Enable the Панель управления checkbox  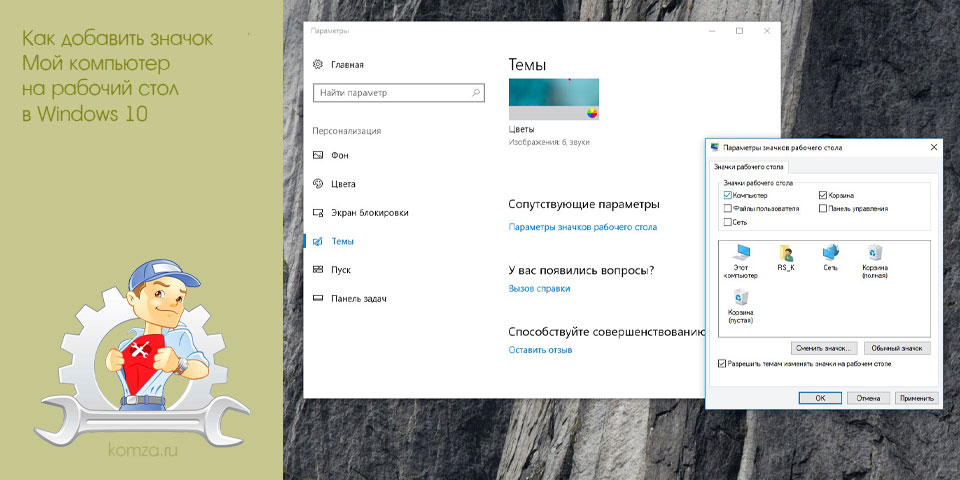click(823, 209)
